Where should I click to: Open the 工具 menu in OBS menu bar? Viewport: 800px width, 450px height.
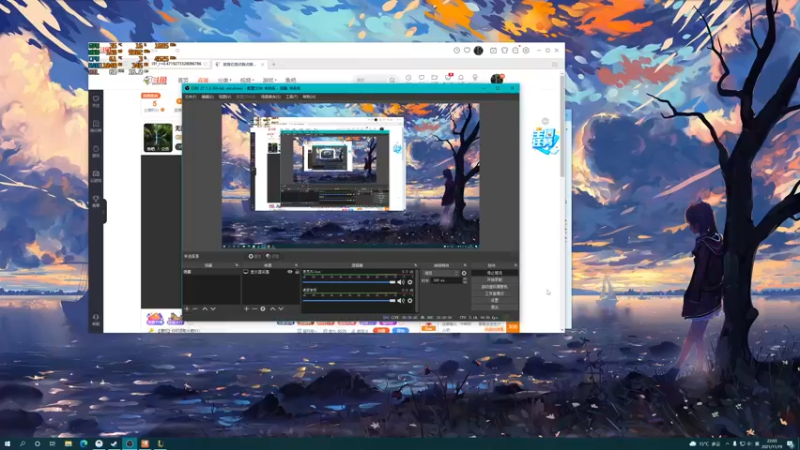point(292,96)
